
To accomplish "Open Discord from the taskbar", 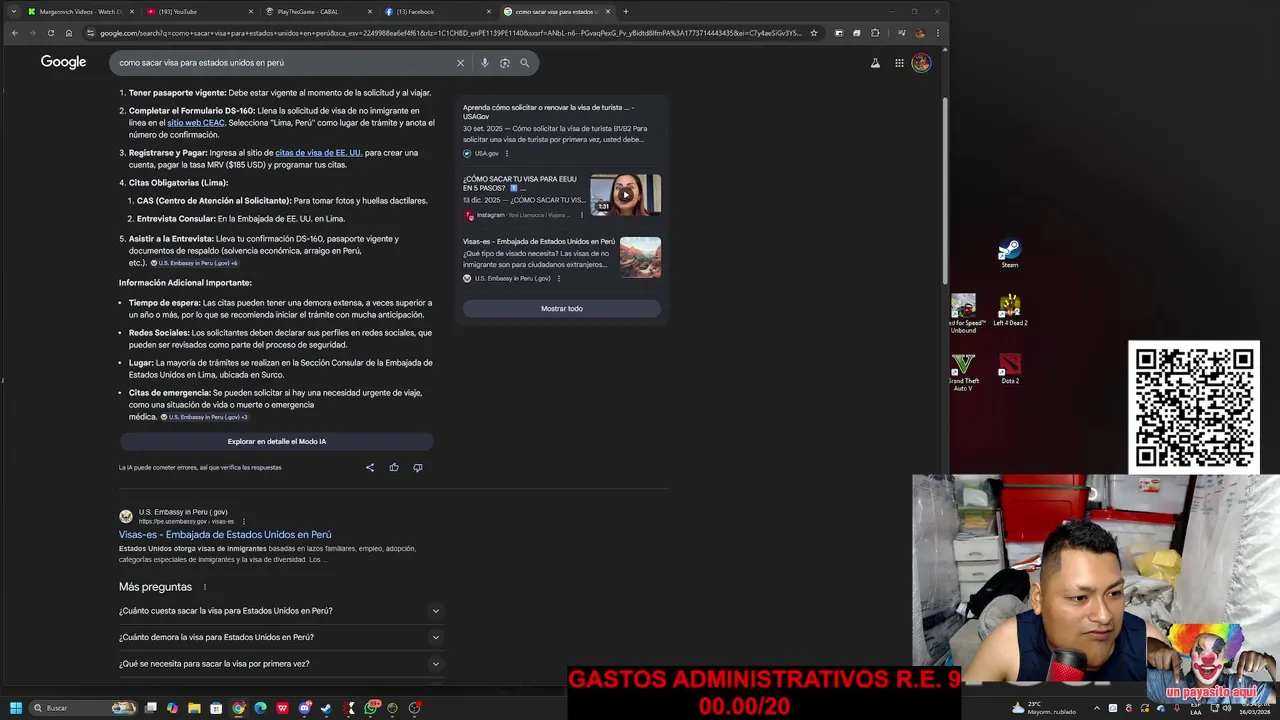I will pos(305,708).
